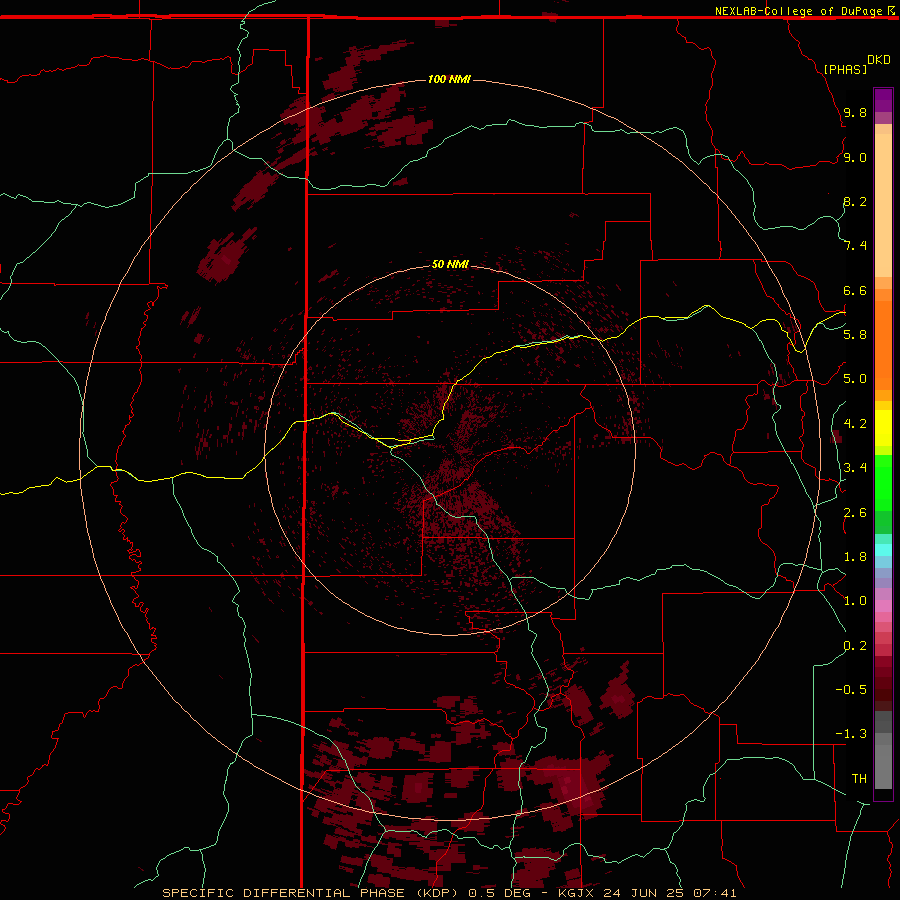Click the yellow segment of color bar
The height and width of the screenshot is (900, 900).
point(883,428)
